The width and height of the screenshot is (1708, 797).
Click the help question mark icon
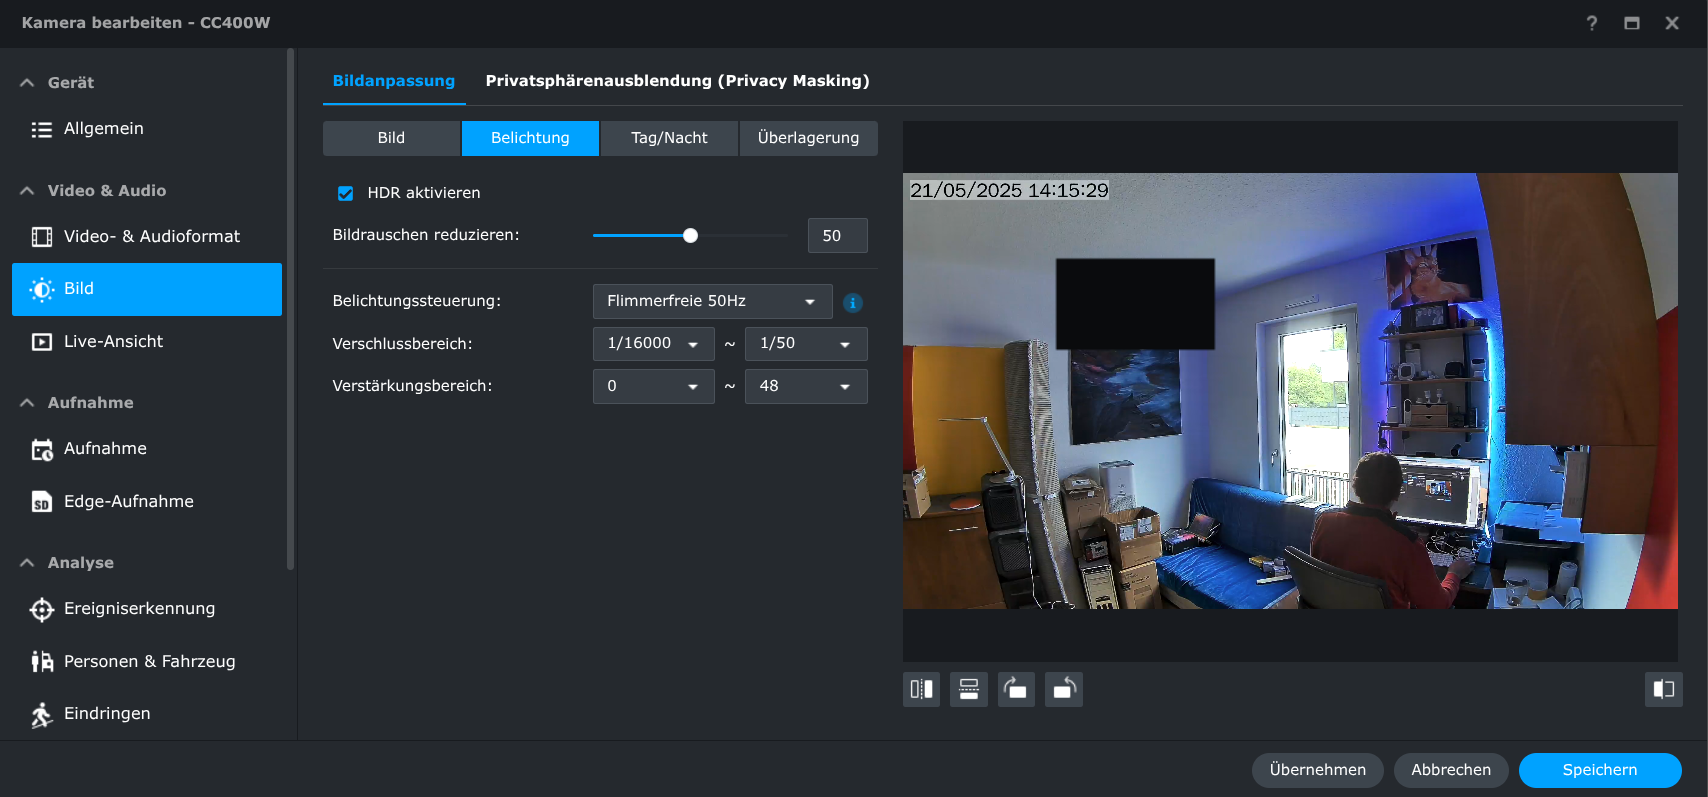click(1591, 23)
